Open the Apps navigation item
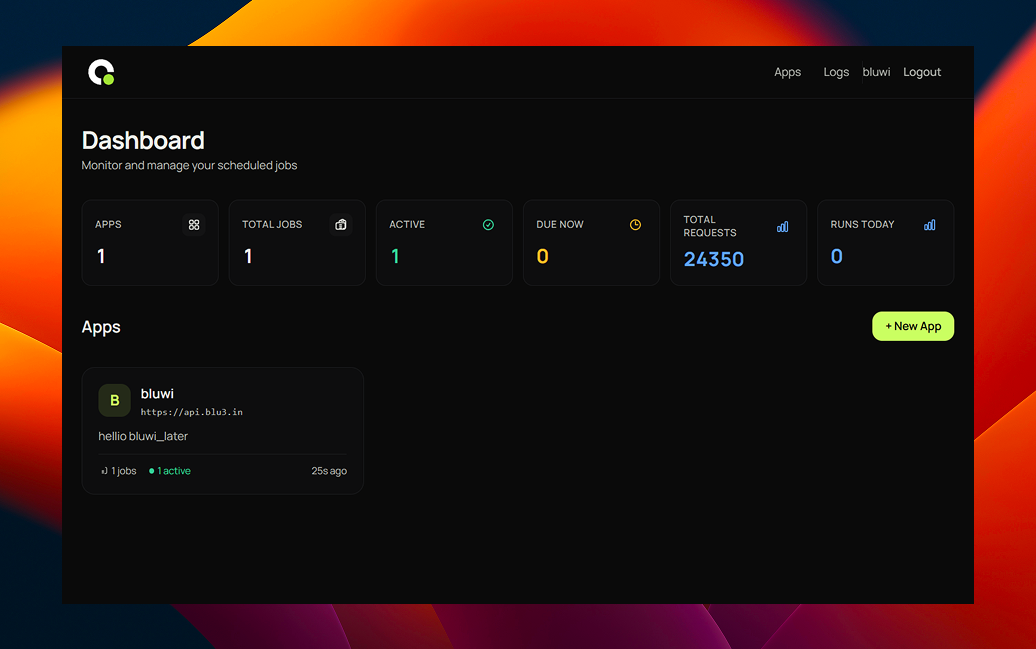Viewport: 1036px width, 649px height. pos(788,72)
